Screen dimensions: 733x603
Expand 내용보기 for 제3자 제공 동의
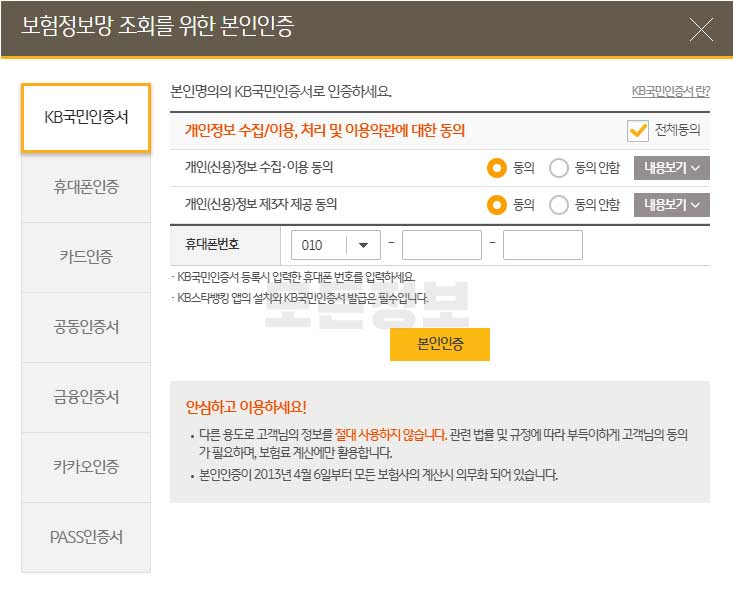(672, 205)
